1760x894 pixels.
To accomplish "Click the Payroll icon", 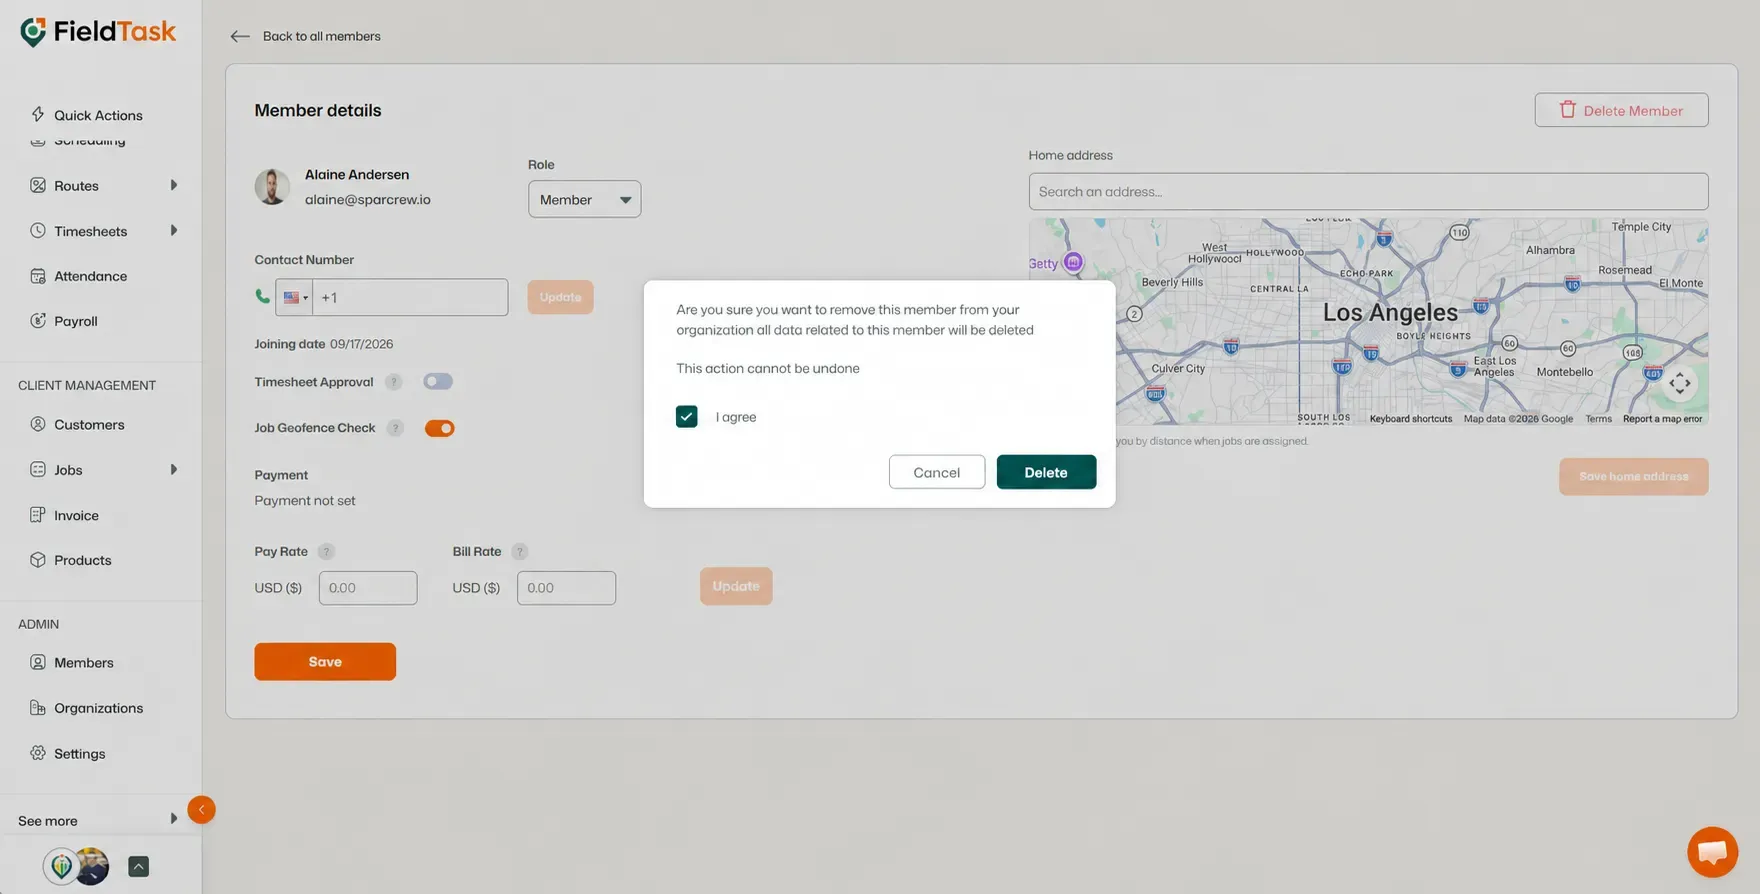I will point(38,321).
